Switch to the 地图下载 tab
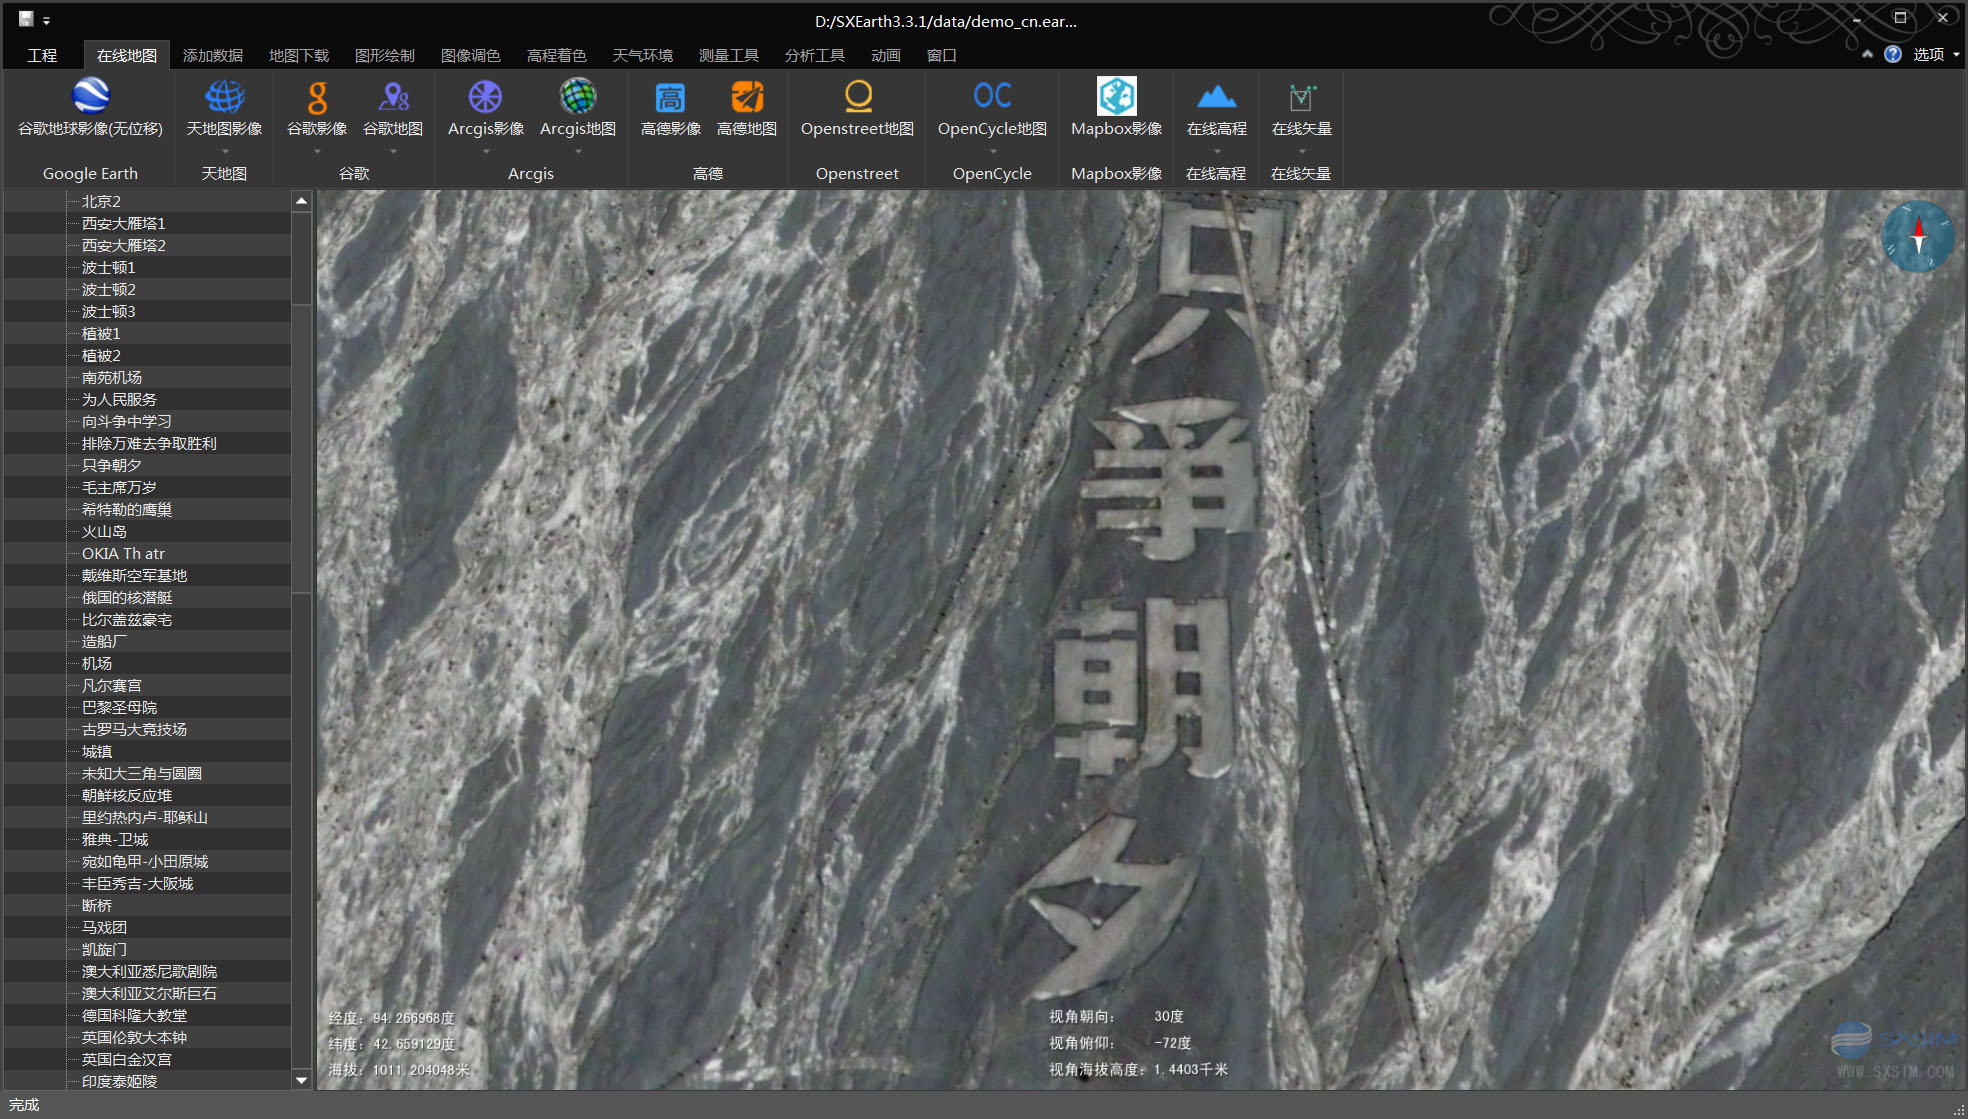The height and width of the screenshot is (1119, 1968). coord(299,55)
